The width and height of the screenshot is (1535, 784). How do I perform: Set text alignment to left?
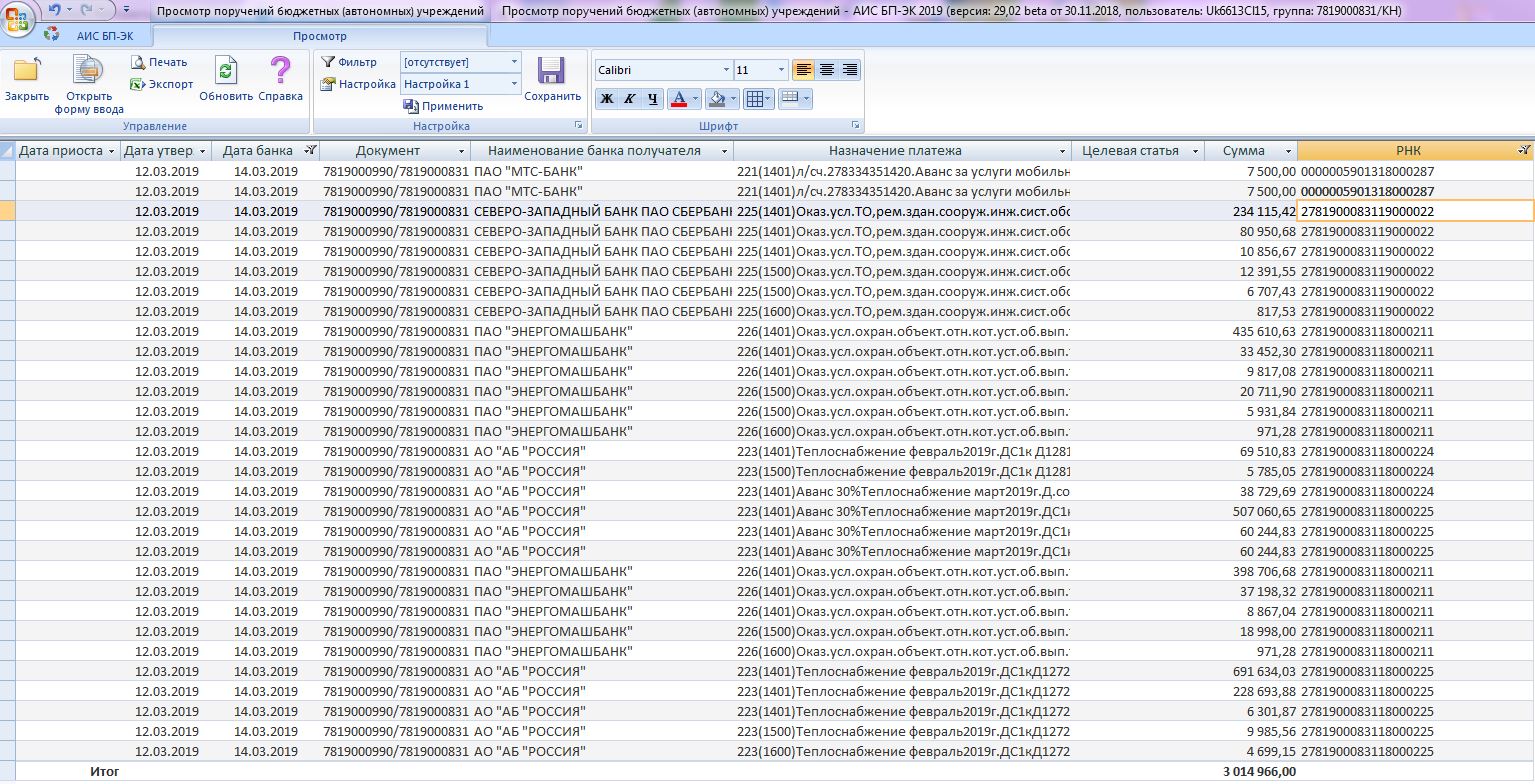803,70
